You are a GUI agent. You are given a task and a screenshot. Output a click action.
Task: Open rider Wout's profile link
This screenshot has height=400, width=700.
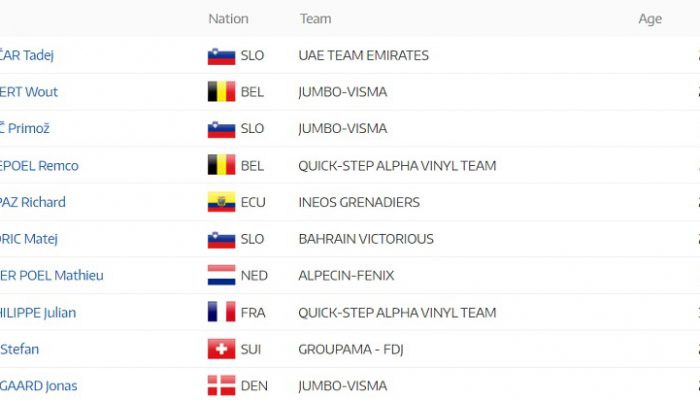[29, 92]
